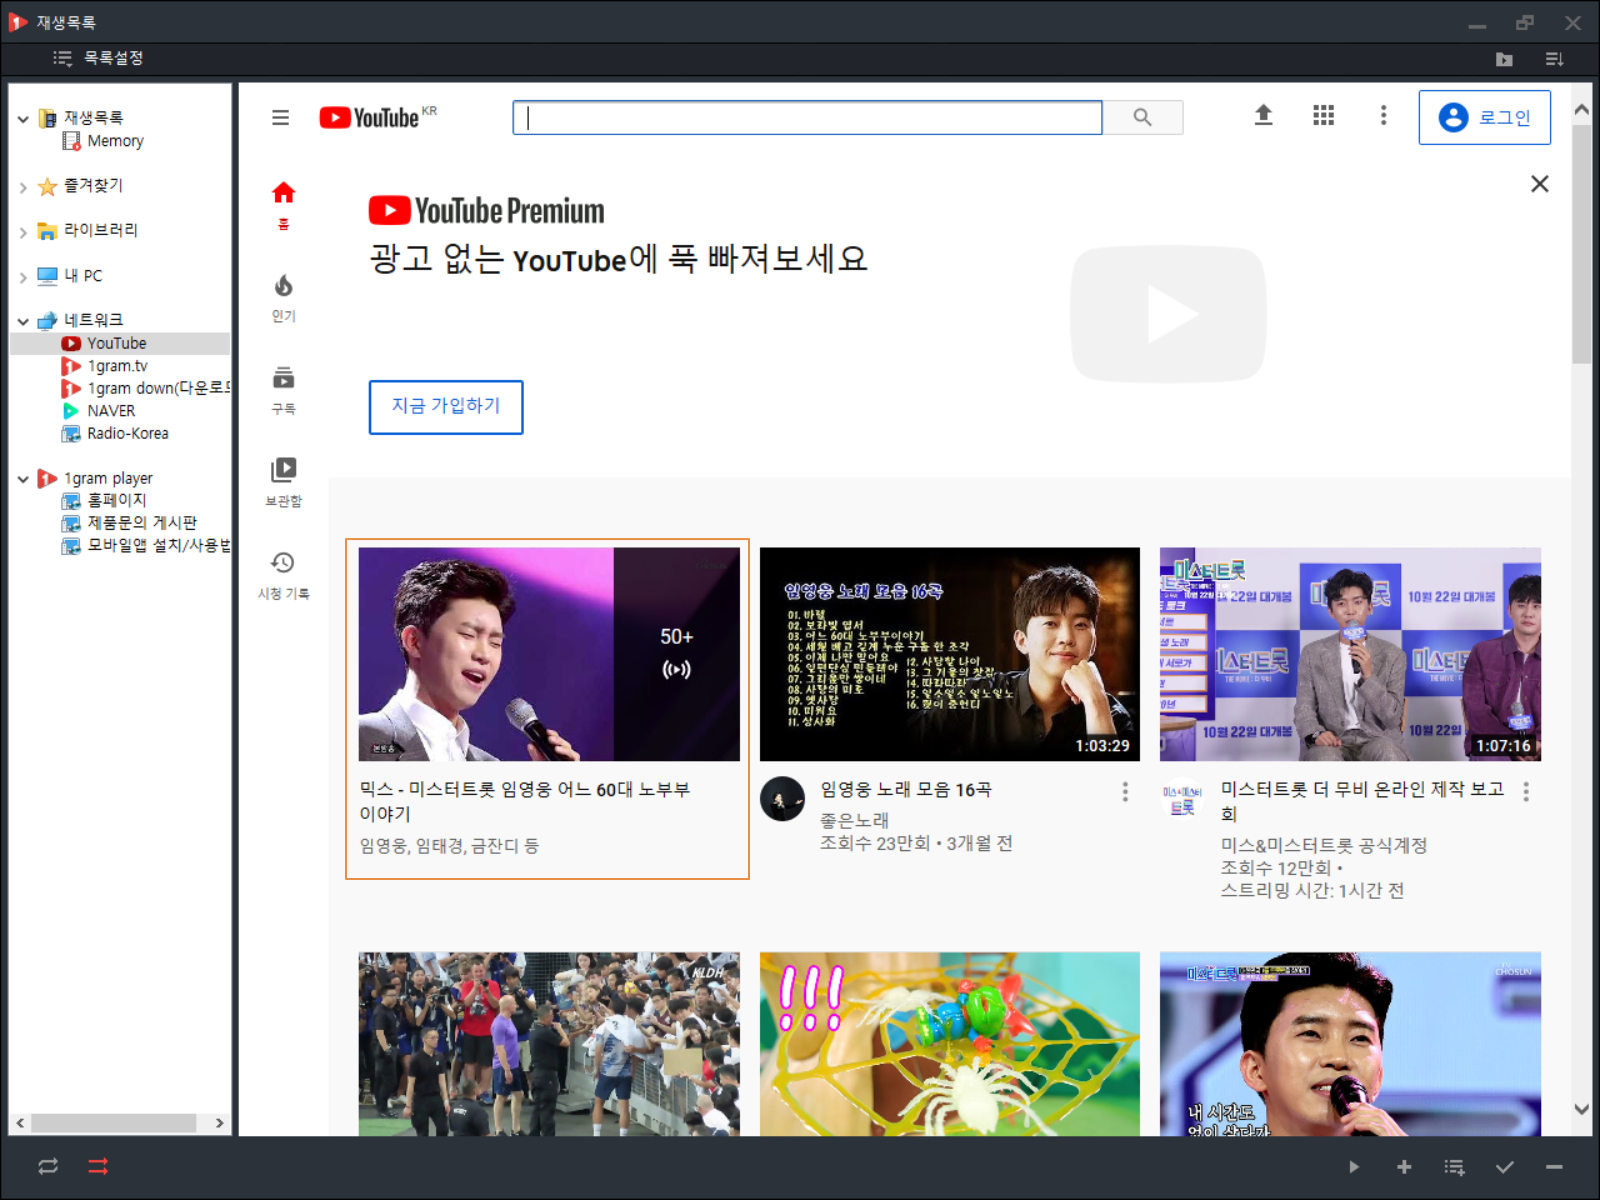This screenshot has height=1200, width=1600.
Task: Open the 임영웅 노래 모음 16곡 thumbnail
Action: click(x=950, y=654)
